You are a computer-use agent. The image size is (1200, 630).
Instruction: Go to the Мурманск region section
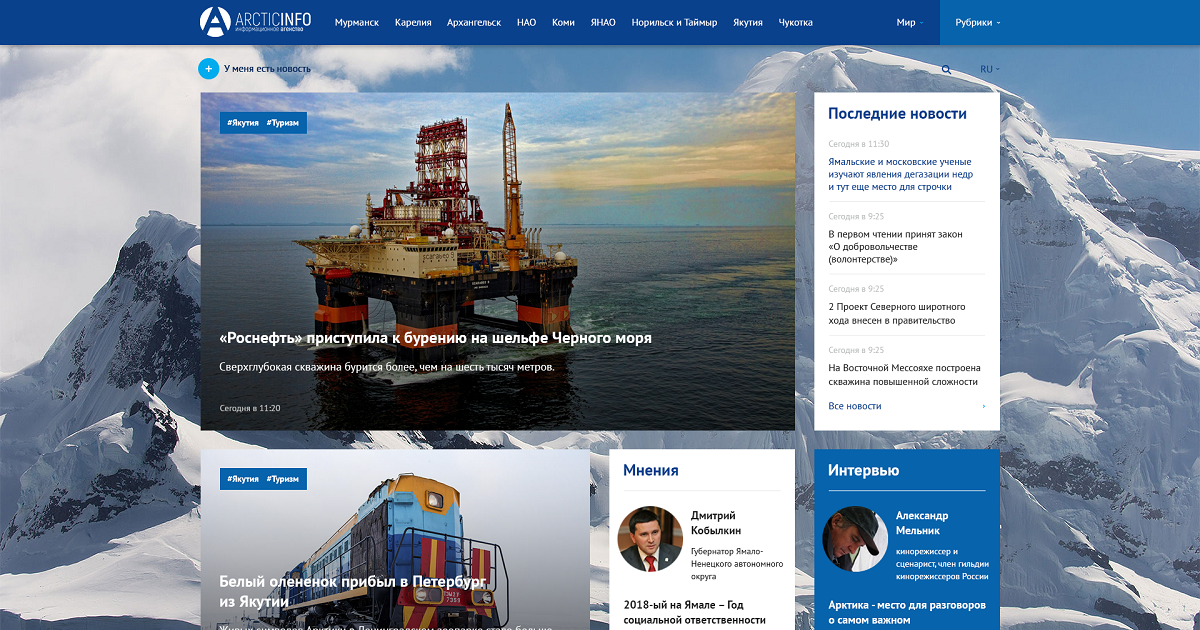pos(357,22)
